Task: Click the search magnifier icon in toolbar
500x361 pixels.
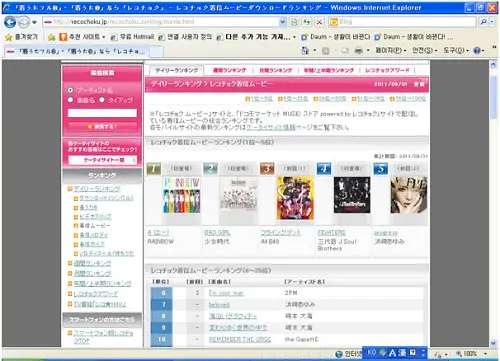Action: [483, 22]
